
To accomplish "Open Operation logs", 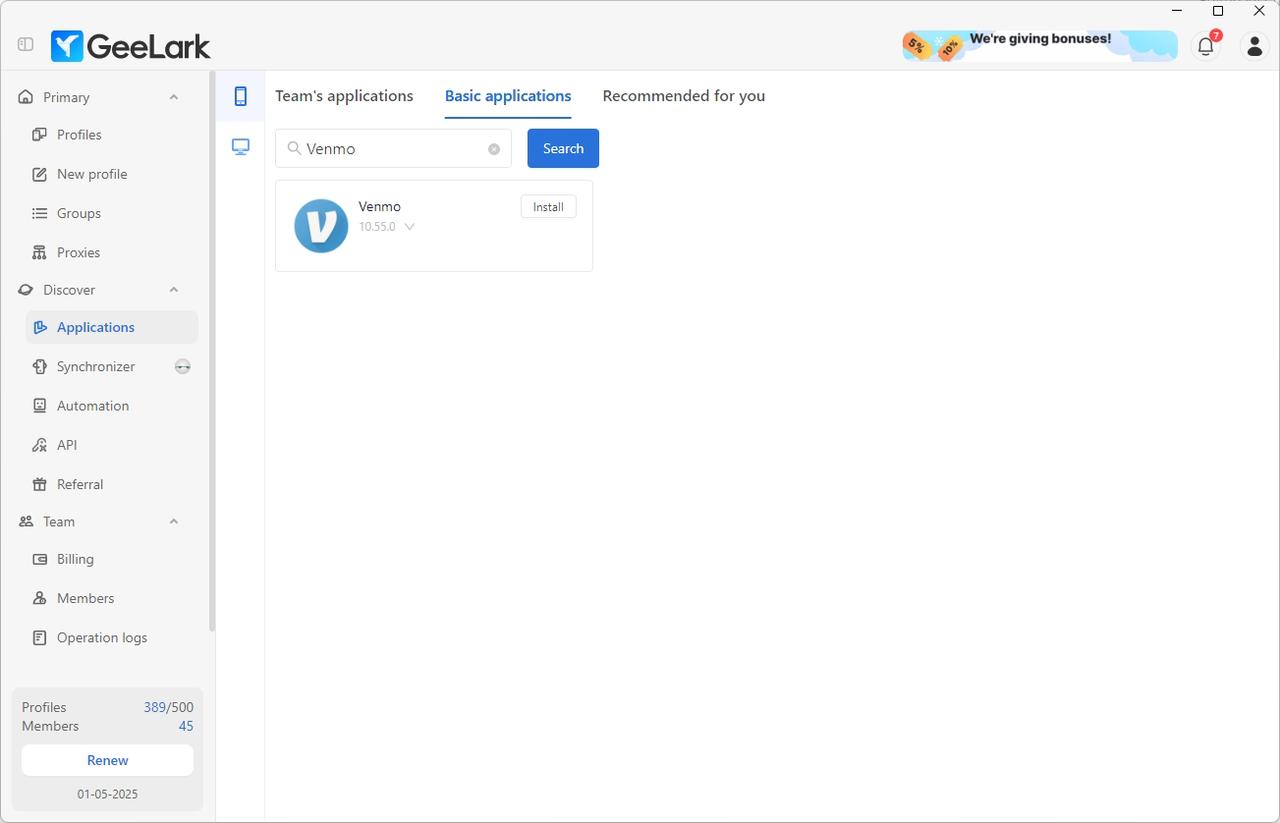I will click(112, 637).
